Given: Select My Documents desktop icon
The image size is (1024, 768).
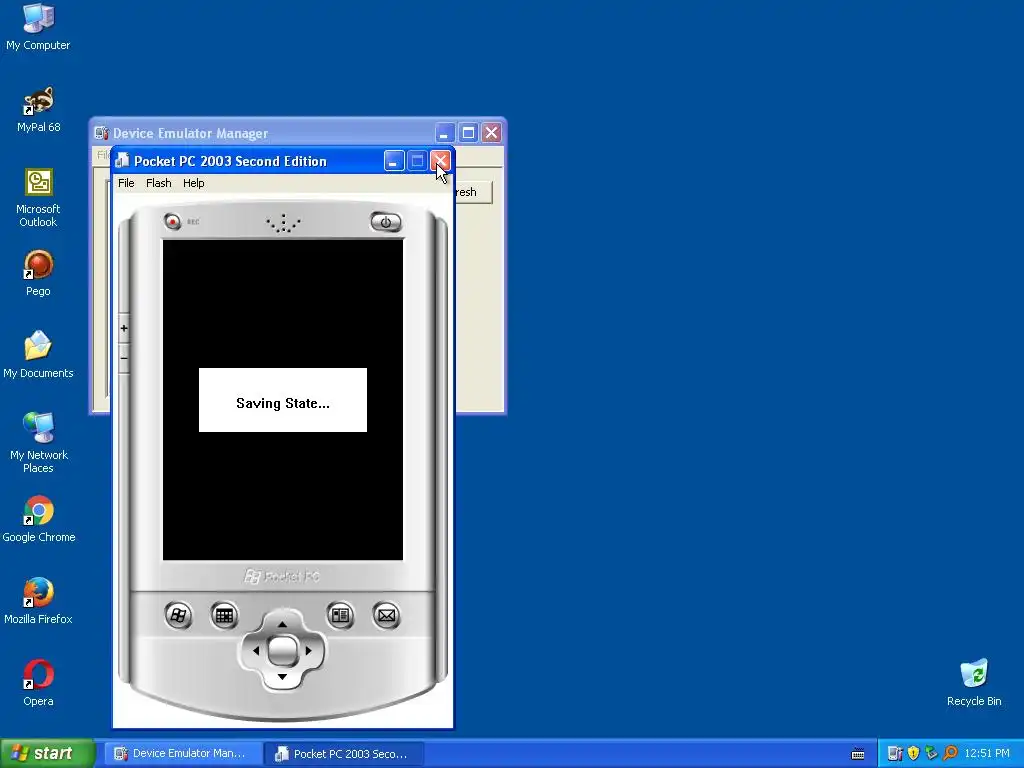Looking at the screenshot, I should coord(38,355).
